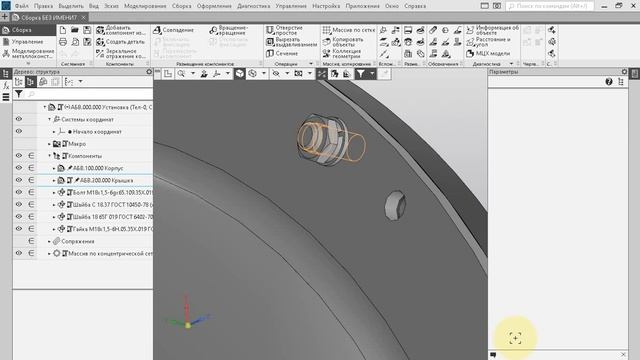Expand Сопряжения tree node
Image resolution: width=640 pixels, height=360 pixels.
coord(49,241)
